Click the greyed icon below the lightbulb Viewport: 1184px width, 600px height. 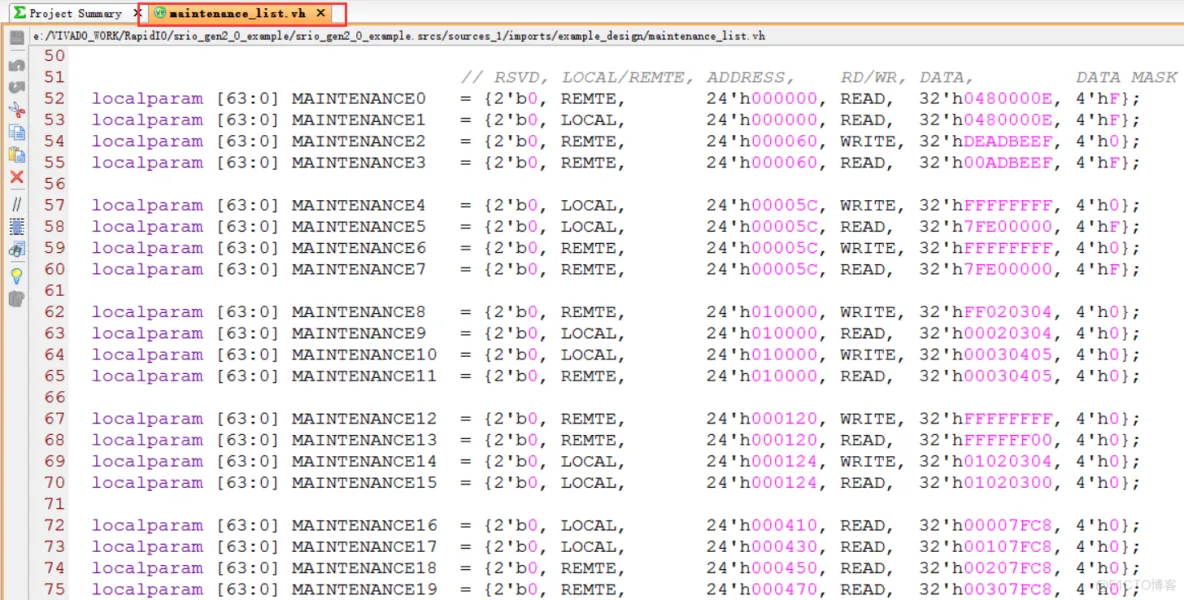[x=17, y=299]
